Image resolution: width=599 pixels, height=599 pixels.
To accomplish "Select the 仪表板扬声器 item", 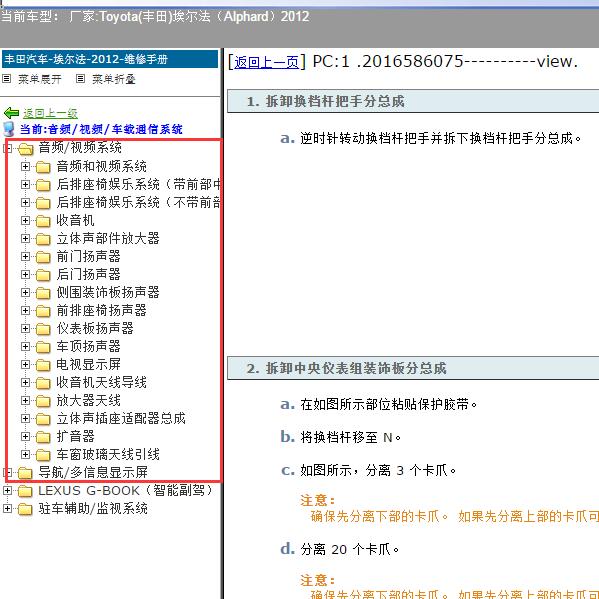I will pyautogui.click(x=95, y=328).
